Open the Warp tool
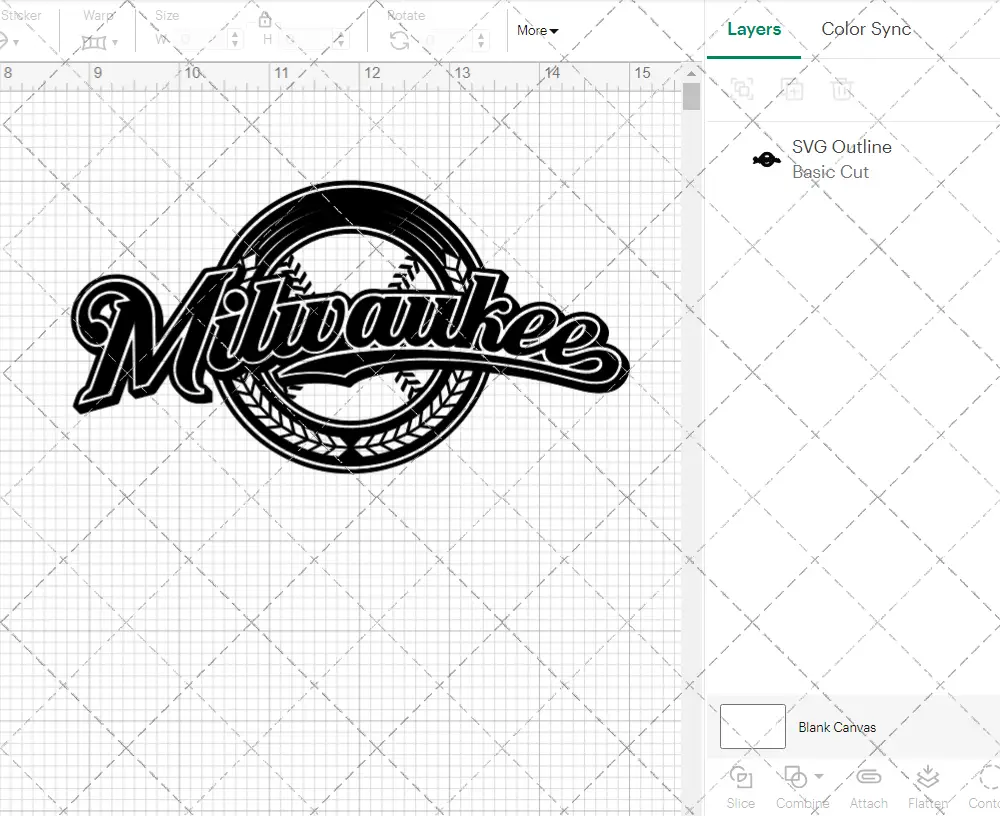1000x816 pixels. (x=94, y=43)
